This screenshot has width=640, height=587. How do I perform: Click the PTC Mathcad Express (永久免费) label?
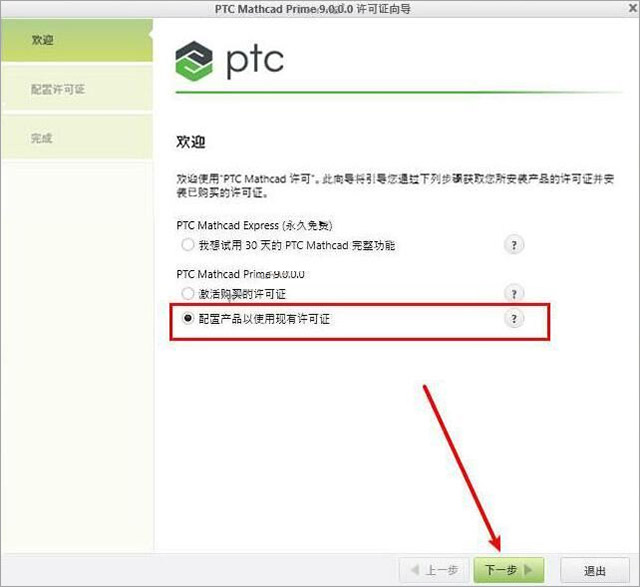pos(254,225)
